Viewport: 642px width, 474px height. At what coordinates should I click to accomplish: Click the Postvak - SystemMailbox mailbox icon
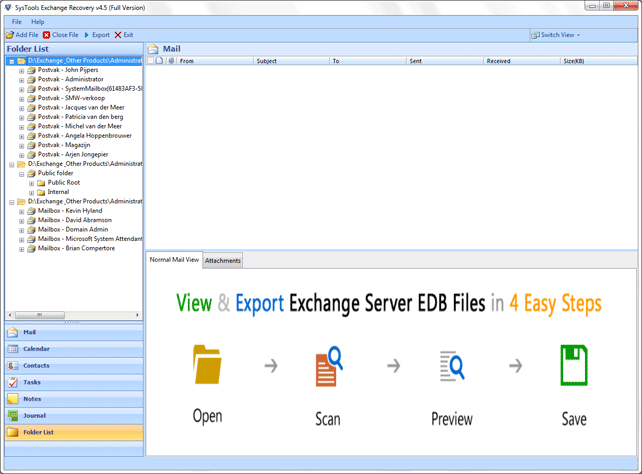tap(31, 89)
